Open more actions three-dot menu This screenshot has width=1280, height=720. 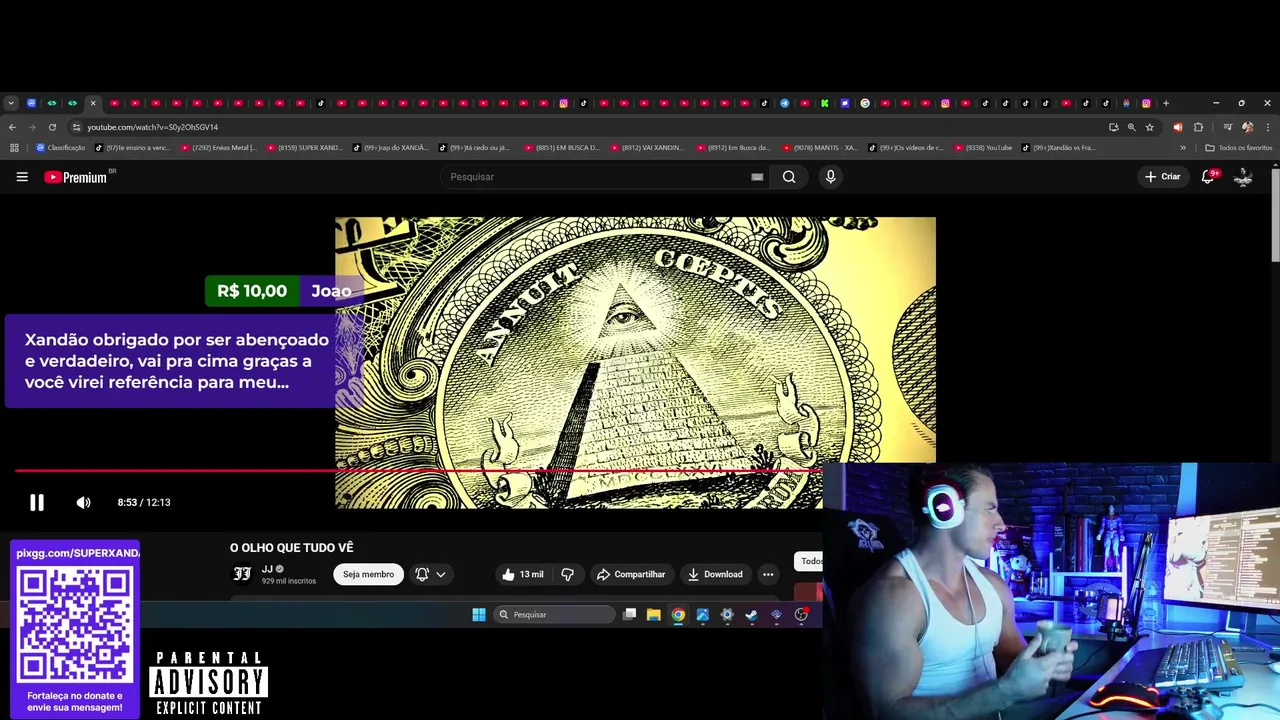point(768,574)
